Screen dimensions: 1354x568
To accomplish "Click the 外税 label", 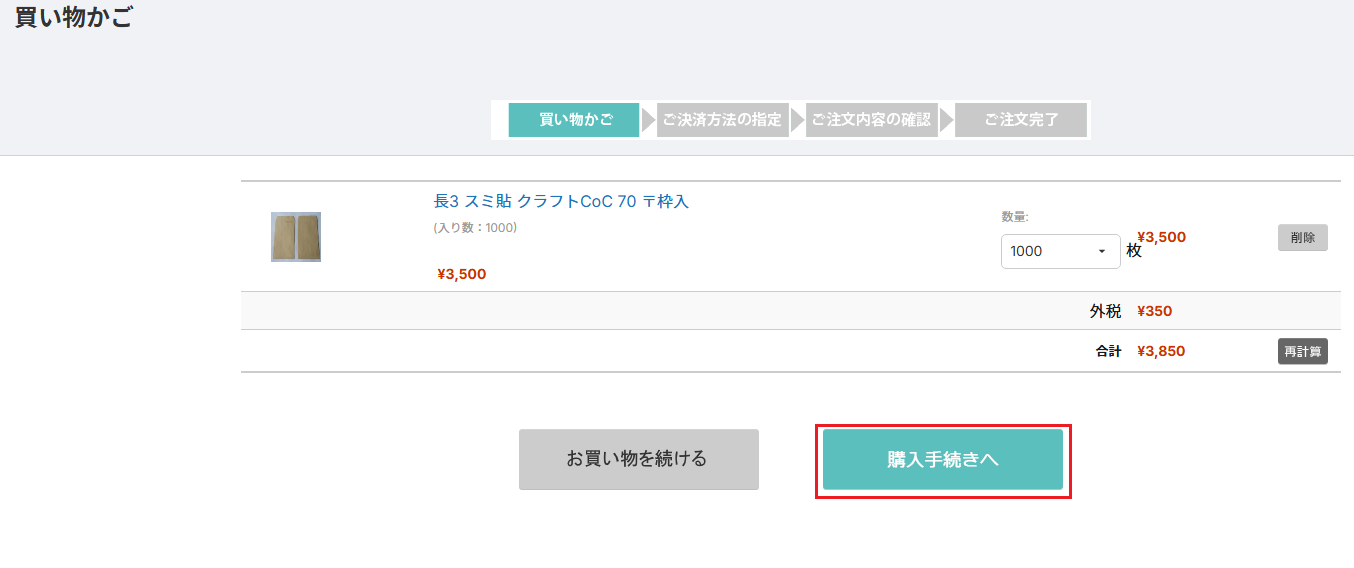I will click(x=1105, y=311).
